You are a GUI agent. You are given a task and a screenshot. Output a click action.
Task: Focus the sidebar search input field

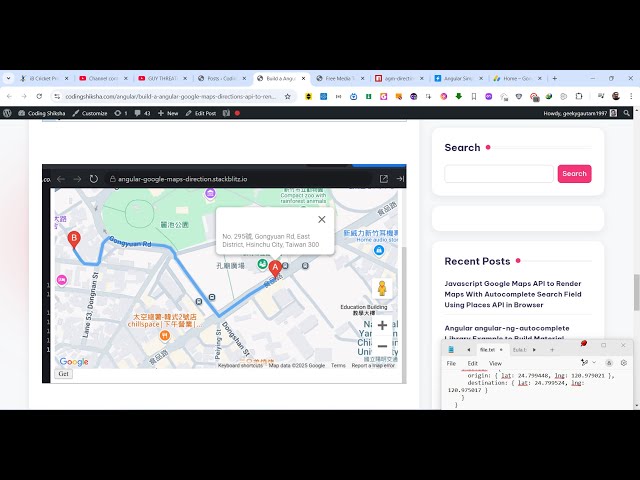click(x=498, y=174)
